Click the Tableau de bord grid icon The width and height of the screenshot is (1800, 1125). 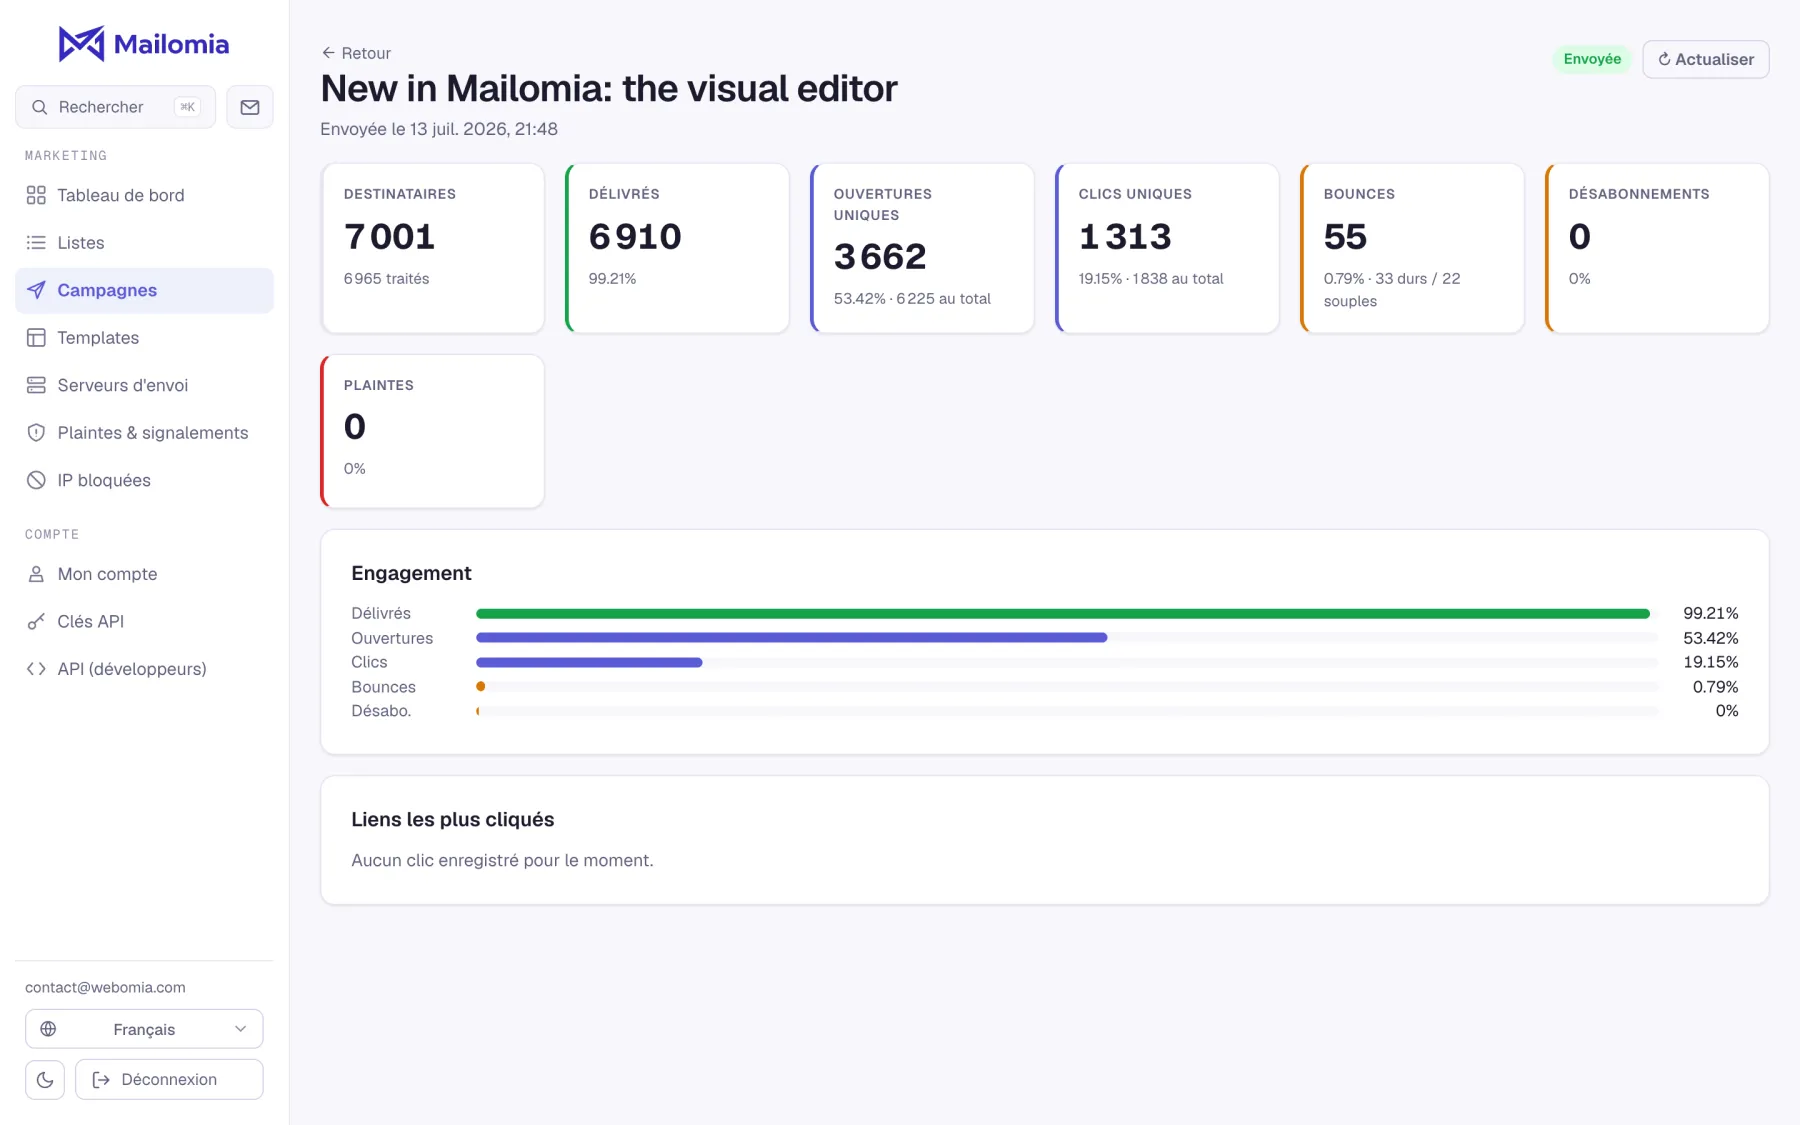click(x=36, y=195)
